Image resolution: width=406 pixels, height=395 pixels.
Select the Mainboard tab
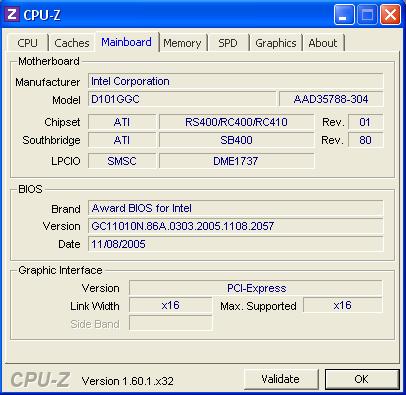pyautogui.click(x=127, y=42)
